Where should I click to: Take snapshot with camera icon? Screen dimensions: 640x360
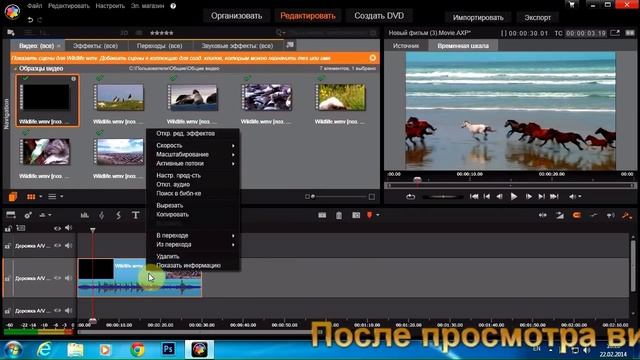[356, 215]
